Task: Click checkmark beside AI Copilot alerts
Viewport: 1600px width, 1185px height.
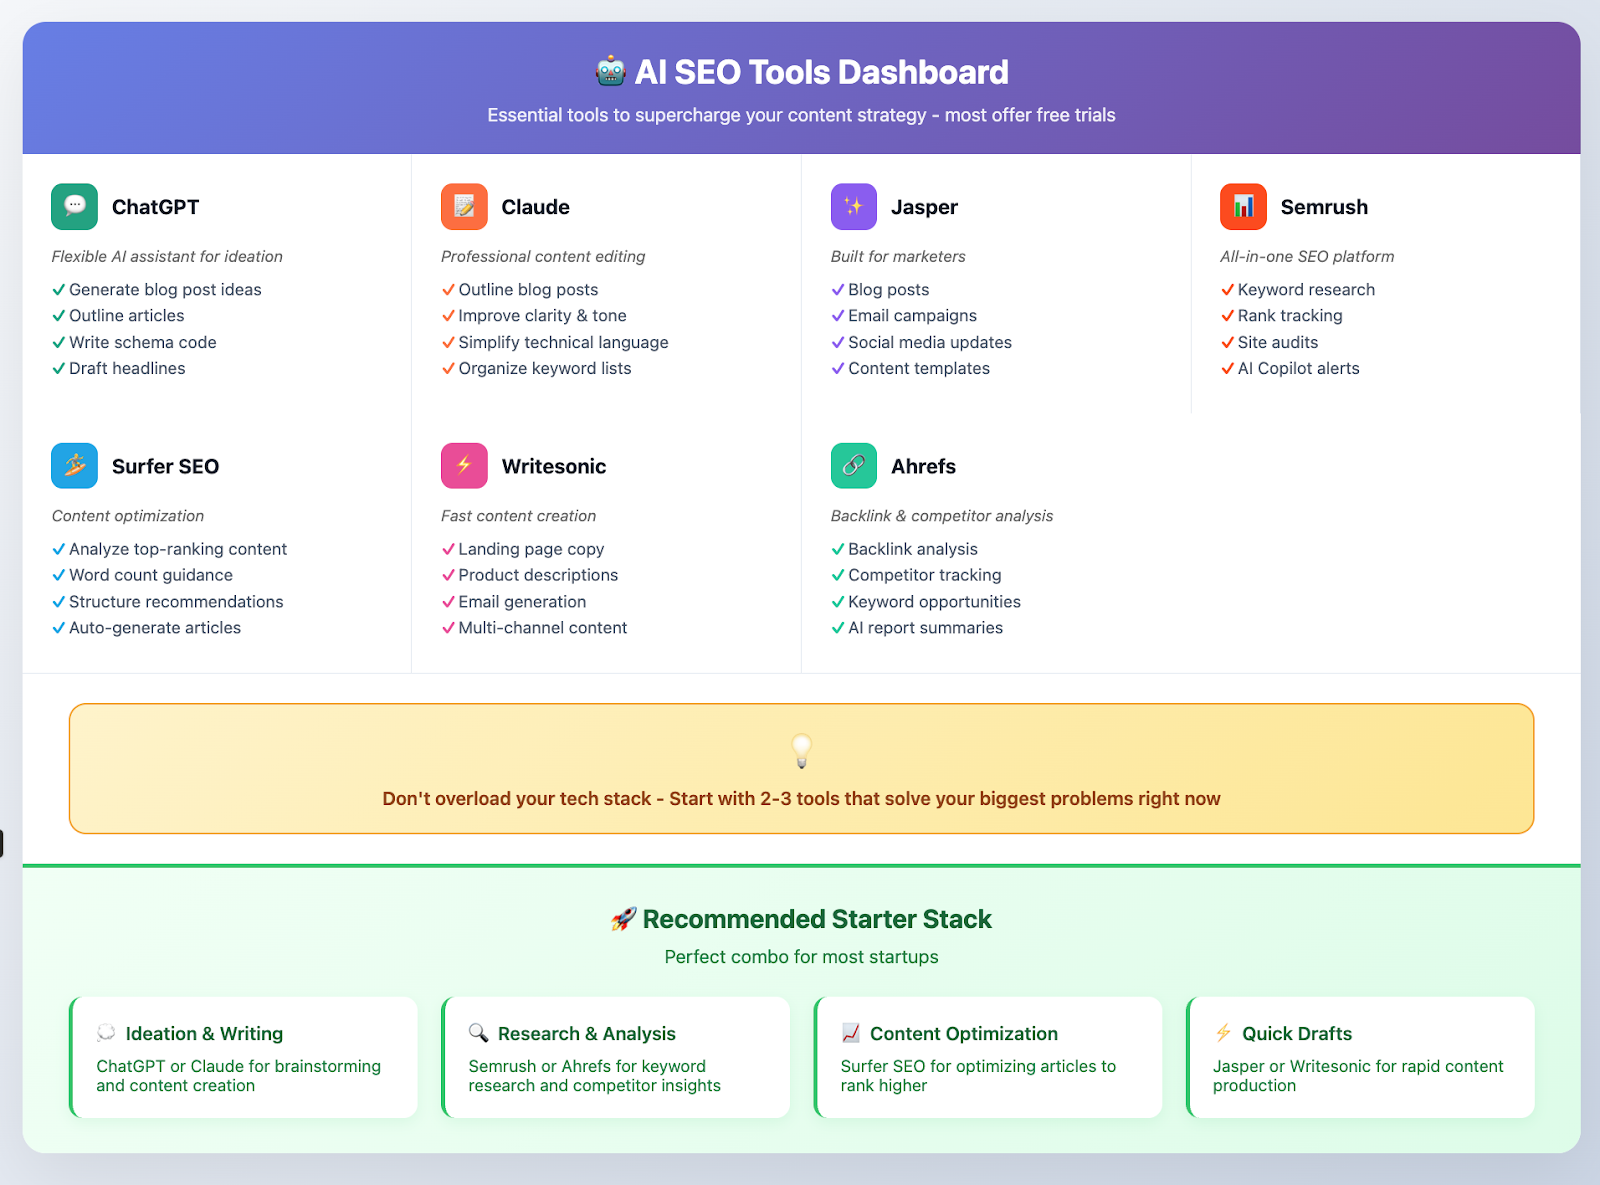Action: [1227, 369]
